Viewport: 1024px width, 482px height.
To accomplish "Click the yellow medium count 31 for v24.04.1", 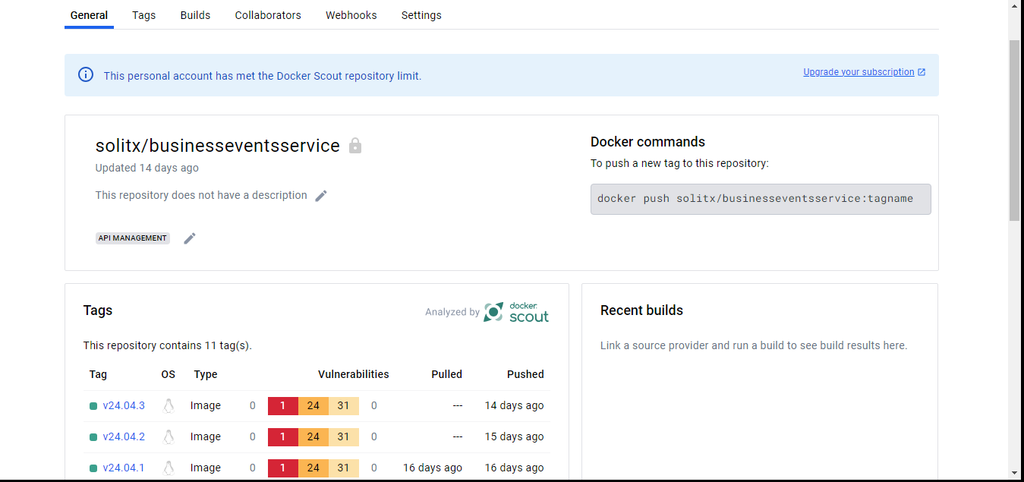I will [344, 468].
